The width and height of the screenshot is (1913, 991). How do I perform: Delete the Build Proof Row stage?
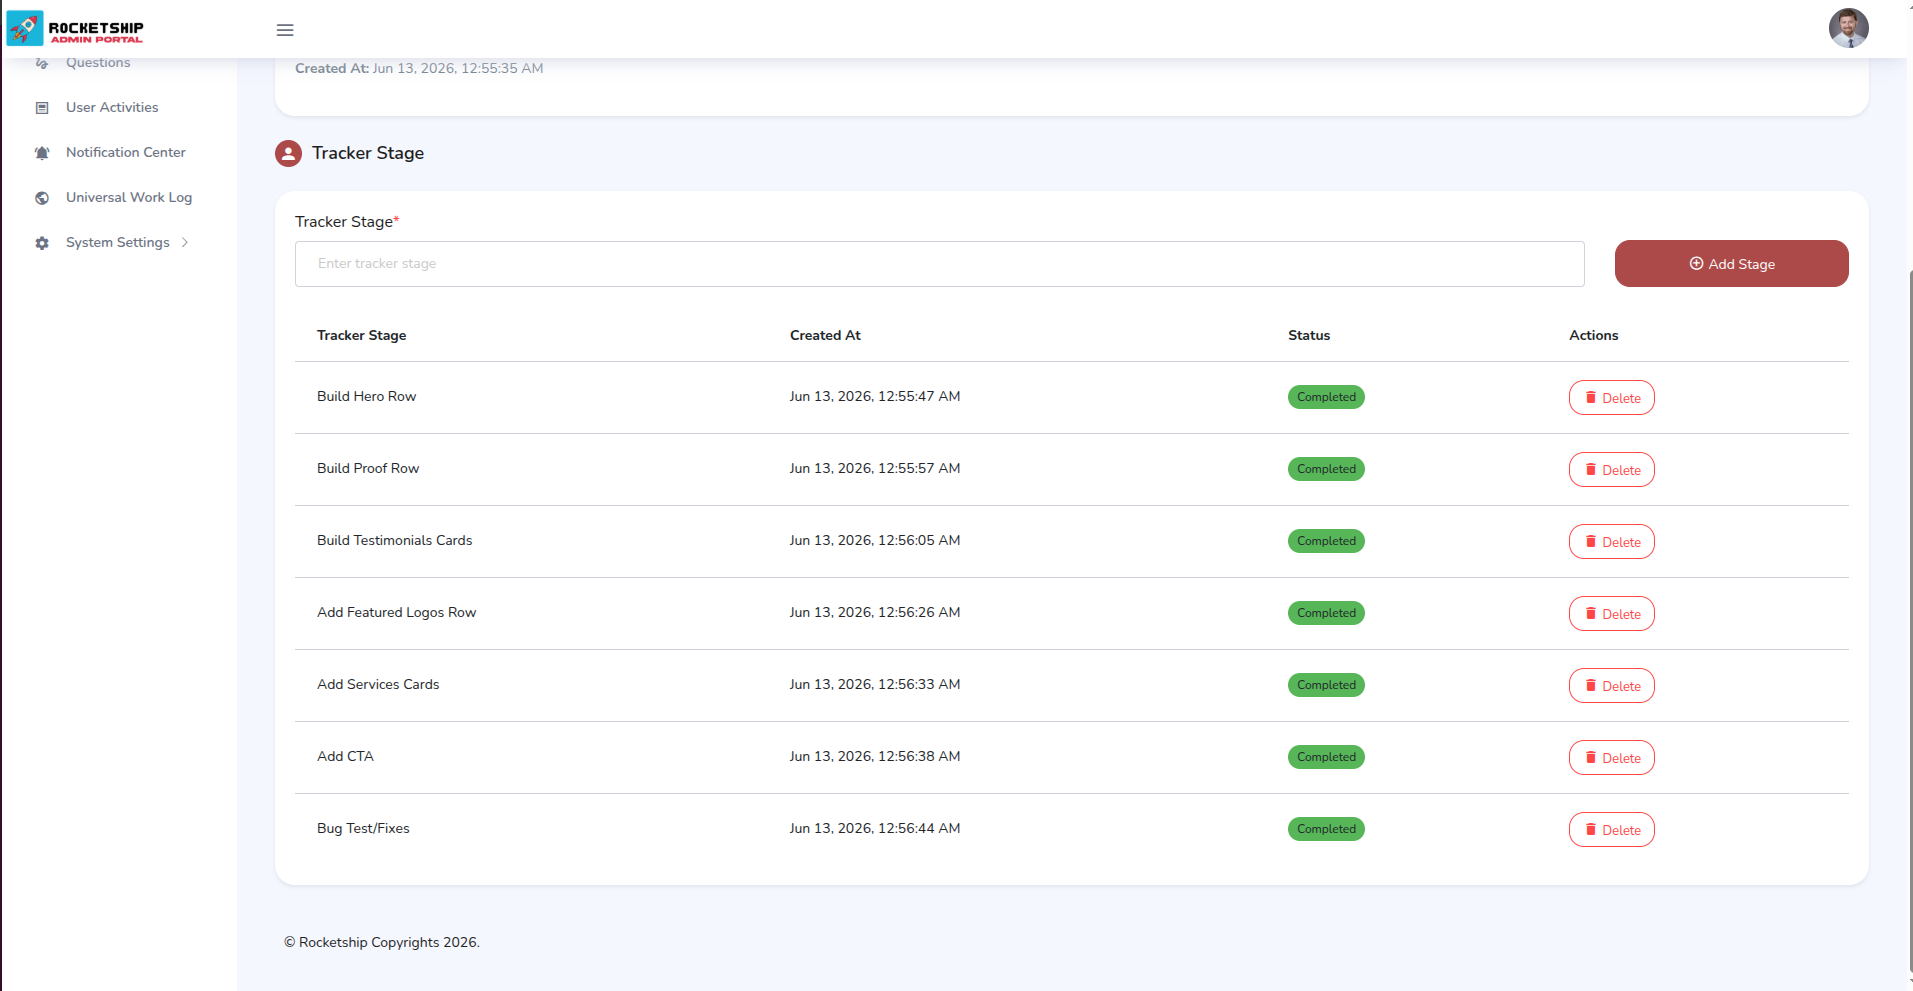(1611, 470)
